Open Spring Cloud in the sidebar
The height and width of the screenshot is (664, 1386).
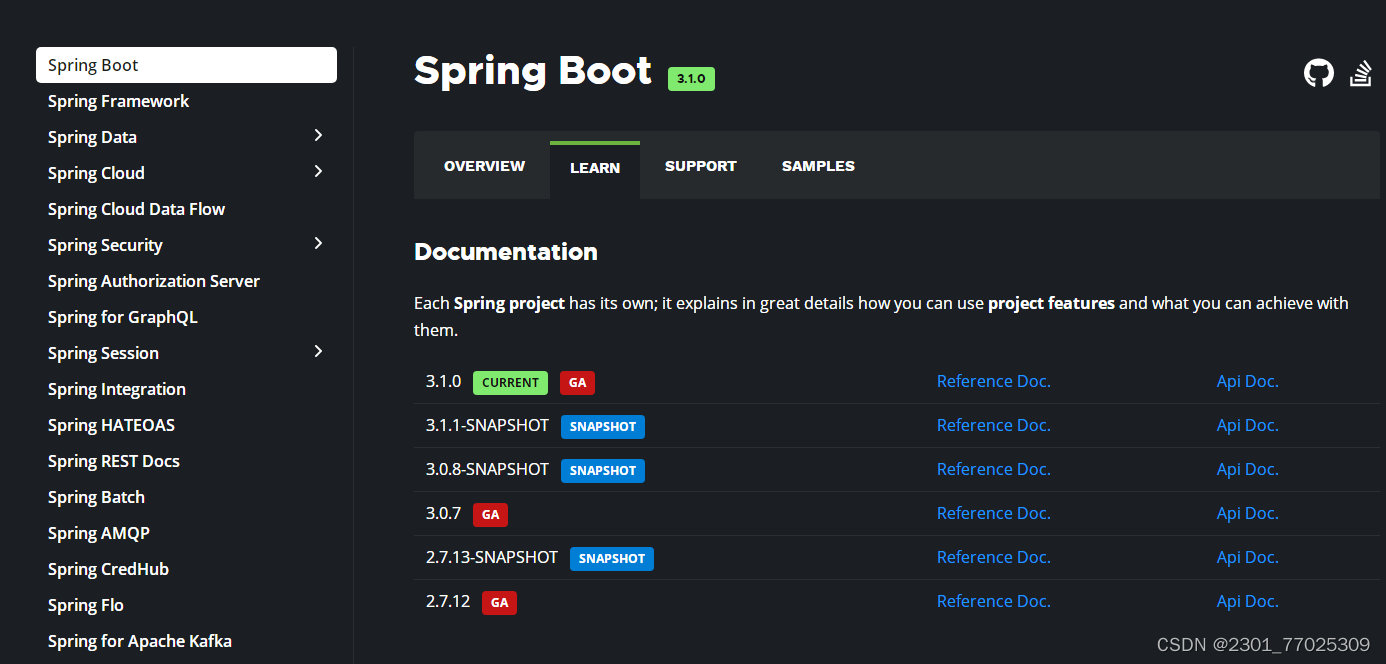pos(96,173)
